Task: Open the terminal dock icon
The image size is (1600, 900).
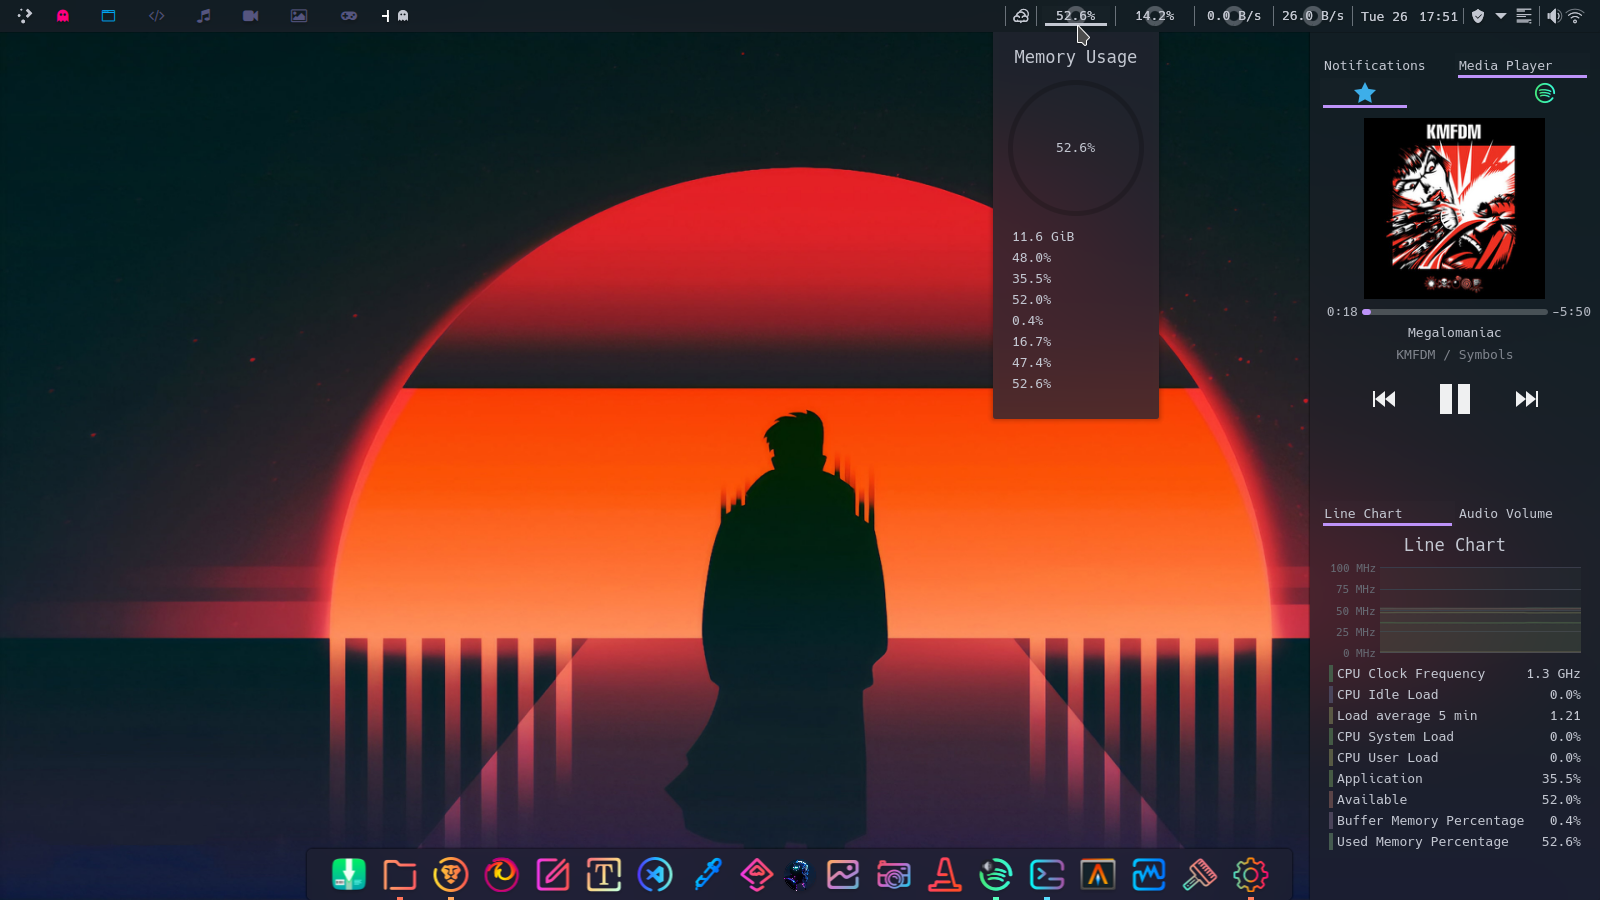Action: coord(1047,875)
